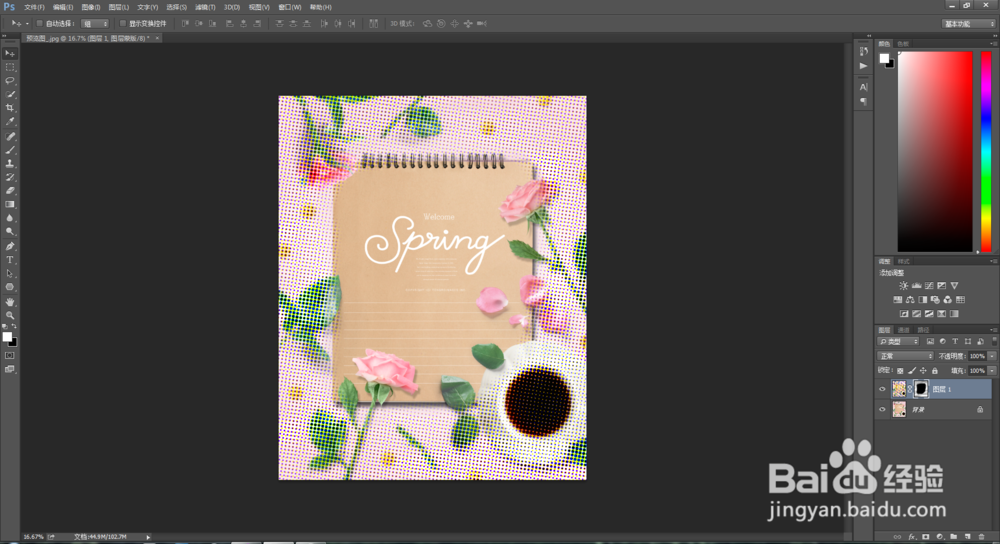
Task: Enable the 显示变换控件 checkbox
Action: pyautogui.click(x=122, y=24)
